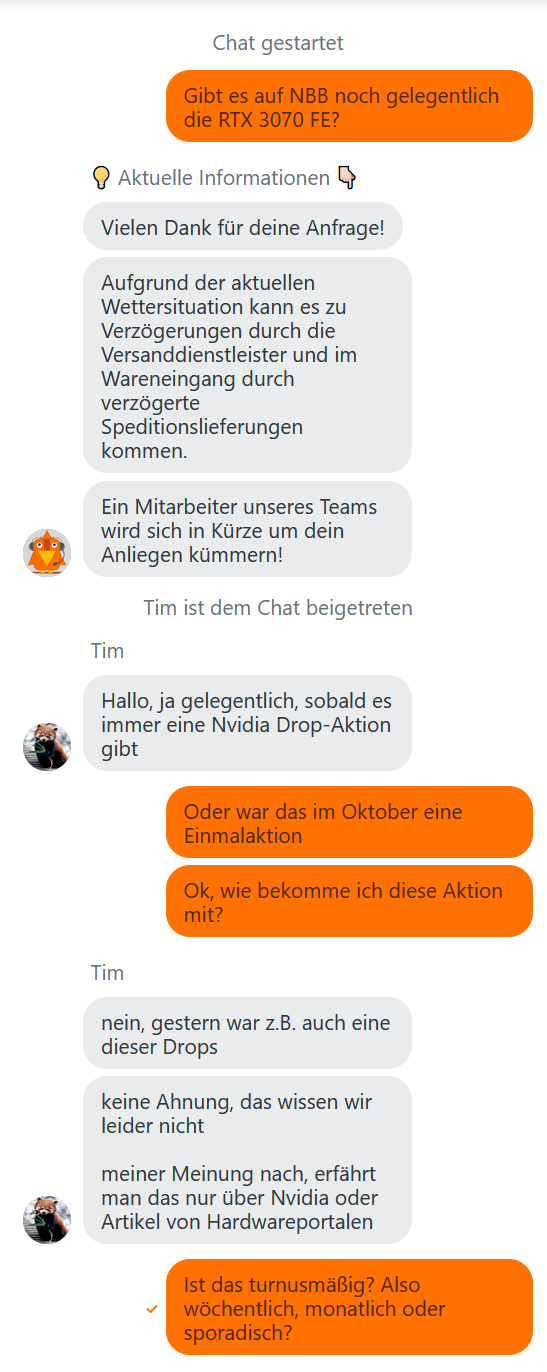Click the 'Ist das turnusmäßig?' message bubble
The image size is (547, 1372).
point(349,1307)
